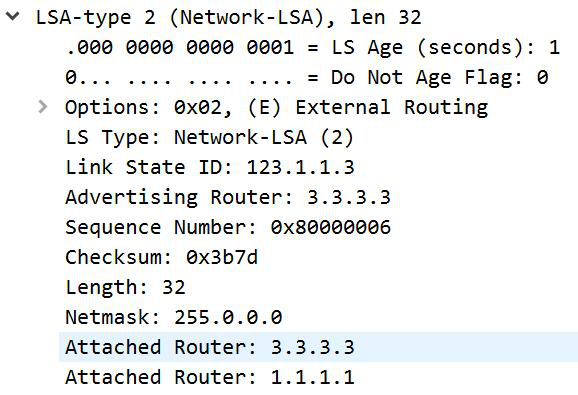Click the 0x3b7d checksum value
The width and height of the screenshot is (578, 395).
coord(222,257)
